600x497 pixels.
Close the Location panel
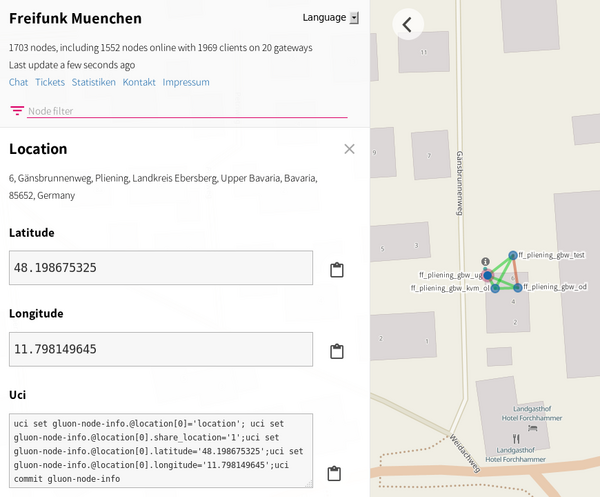[349, 149]
